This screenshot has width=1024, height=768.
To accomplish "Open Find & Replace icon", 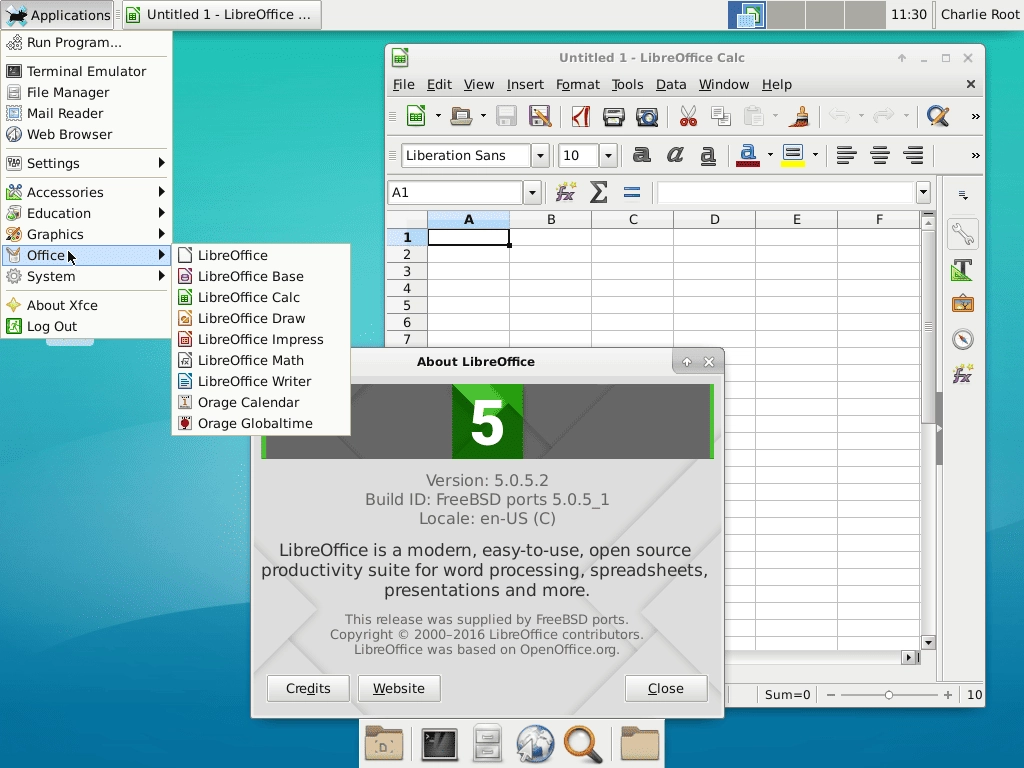I will pyautogui.click(x=938, y=116).
